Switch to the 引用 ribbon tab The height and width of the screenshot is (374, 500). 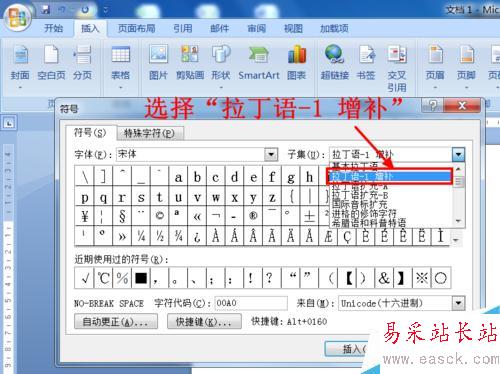pyautogui.click(x=183, y=28)
